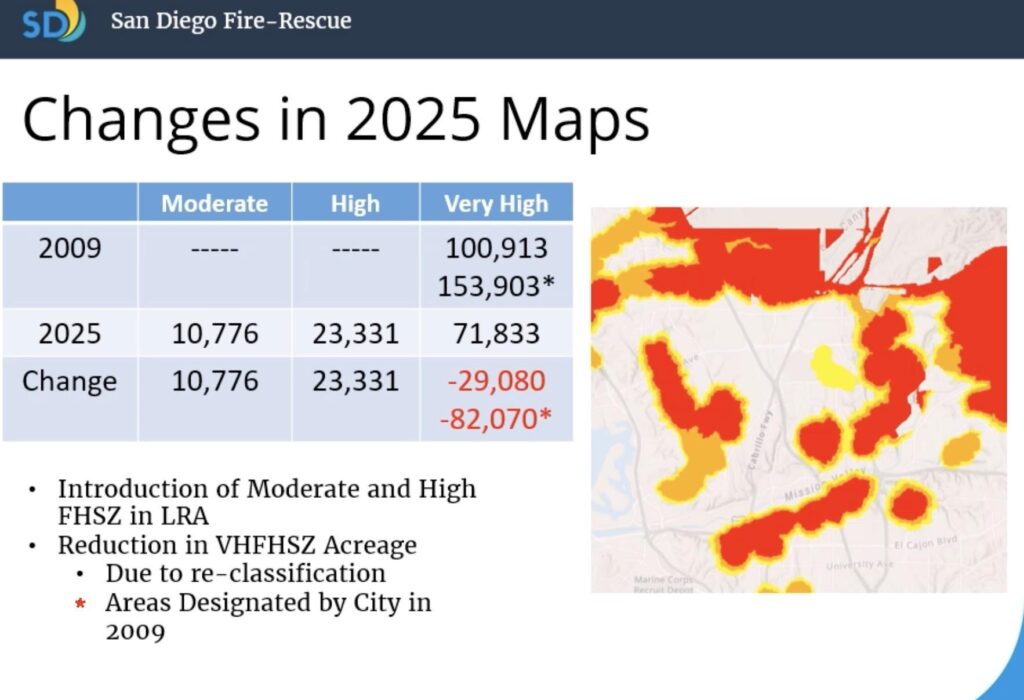Select the "Changes in 2025 Maps" slide title
Screen dimensions: 1024x700
pos(336,119)
